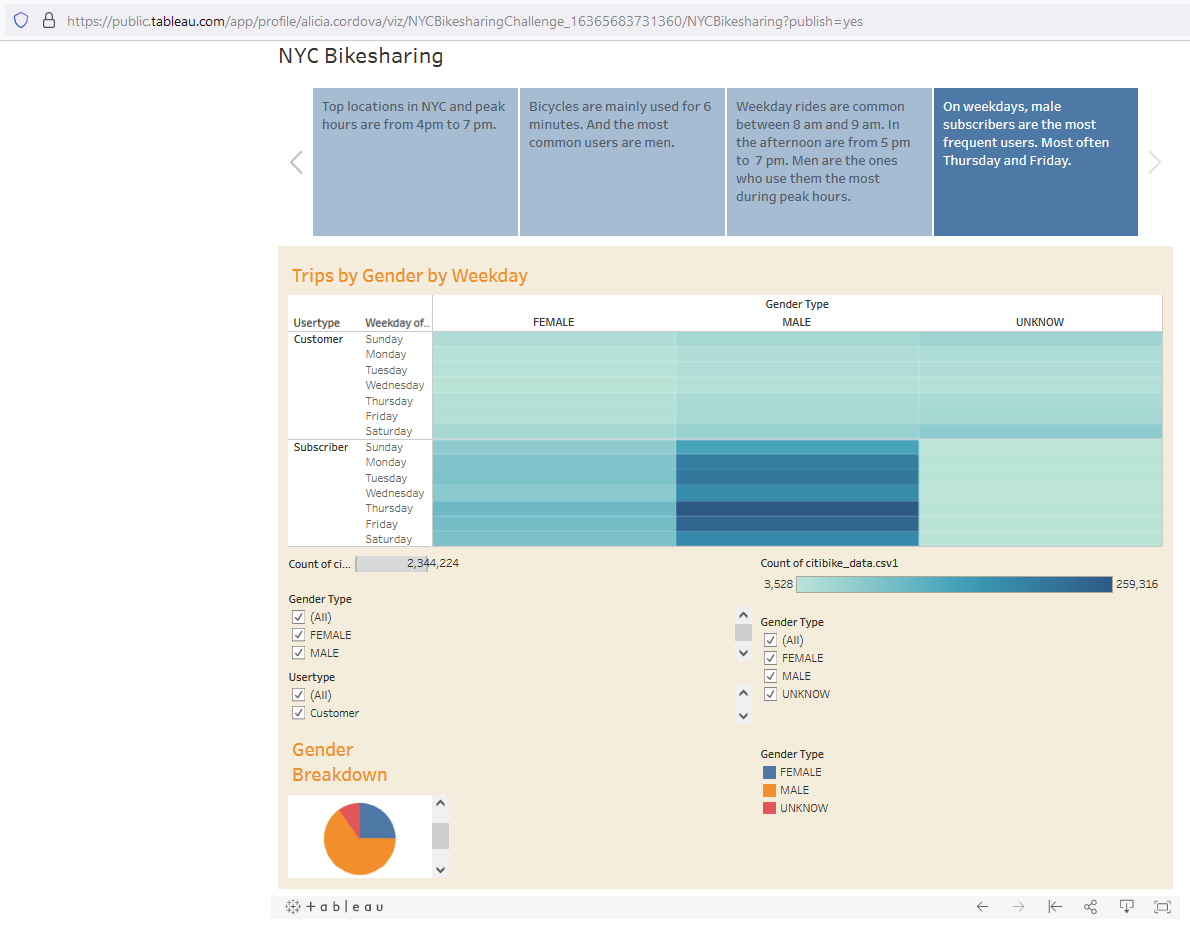The image size is (1190, 934).
Task: Toggle right Gender Type UNKNOW checkbox
Action: coord(770,694)
